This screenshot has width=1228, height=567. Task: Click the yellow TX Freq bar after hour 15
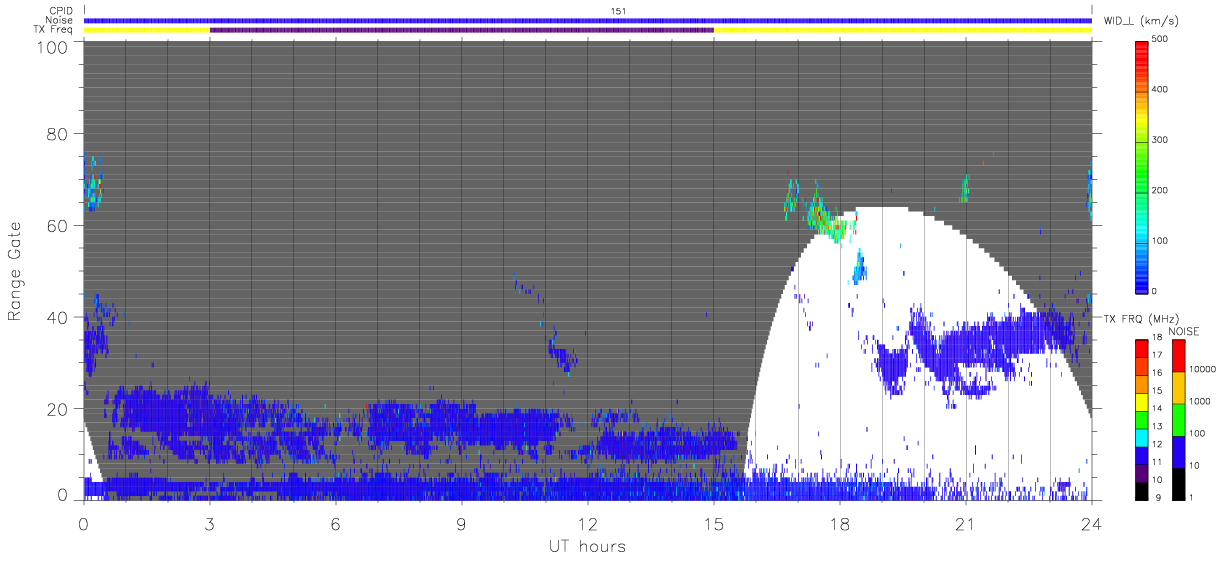pos(903,30)
